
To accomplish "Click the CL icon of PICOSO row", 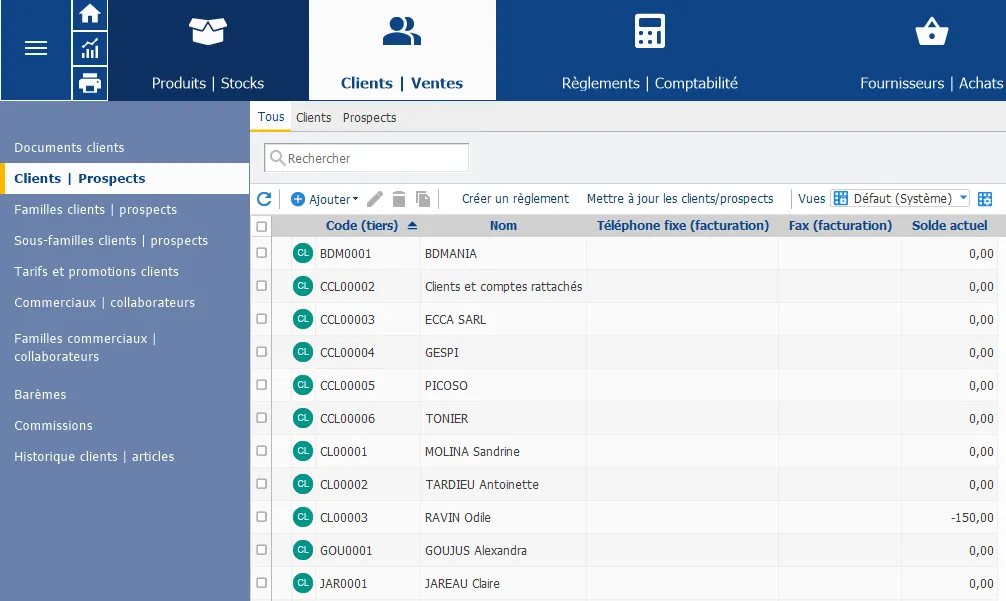I will coord(303,385).
